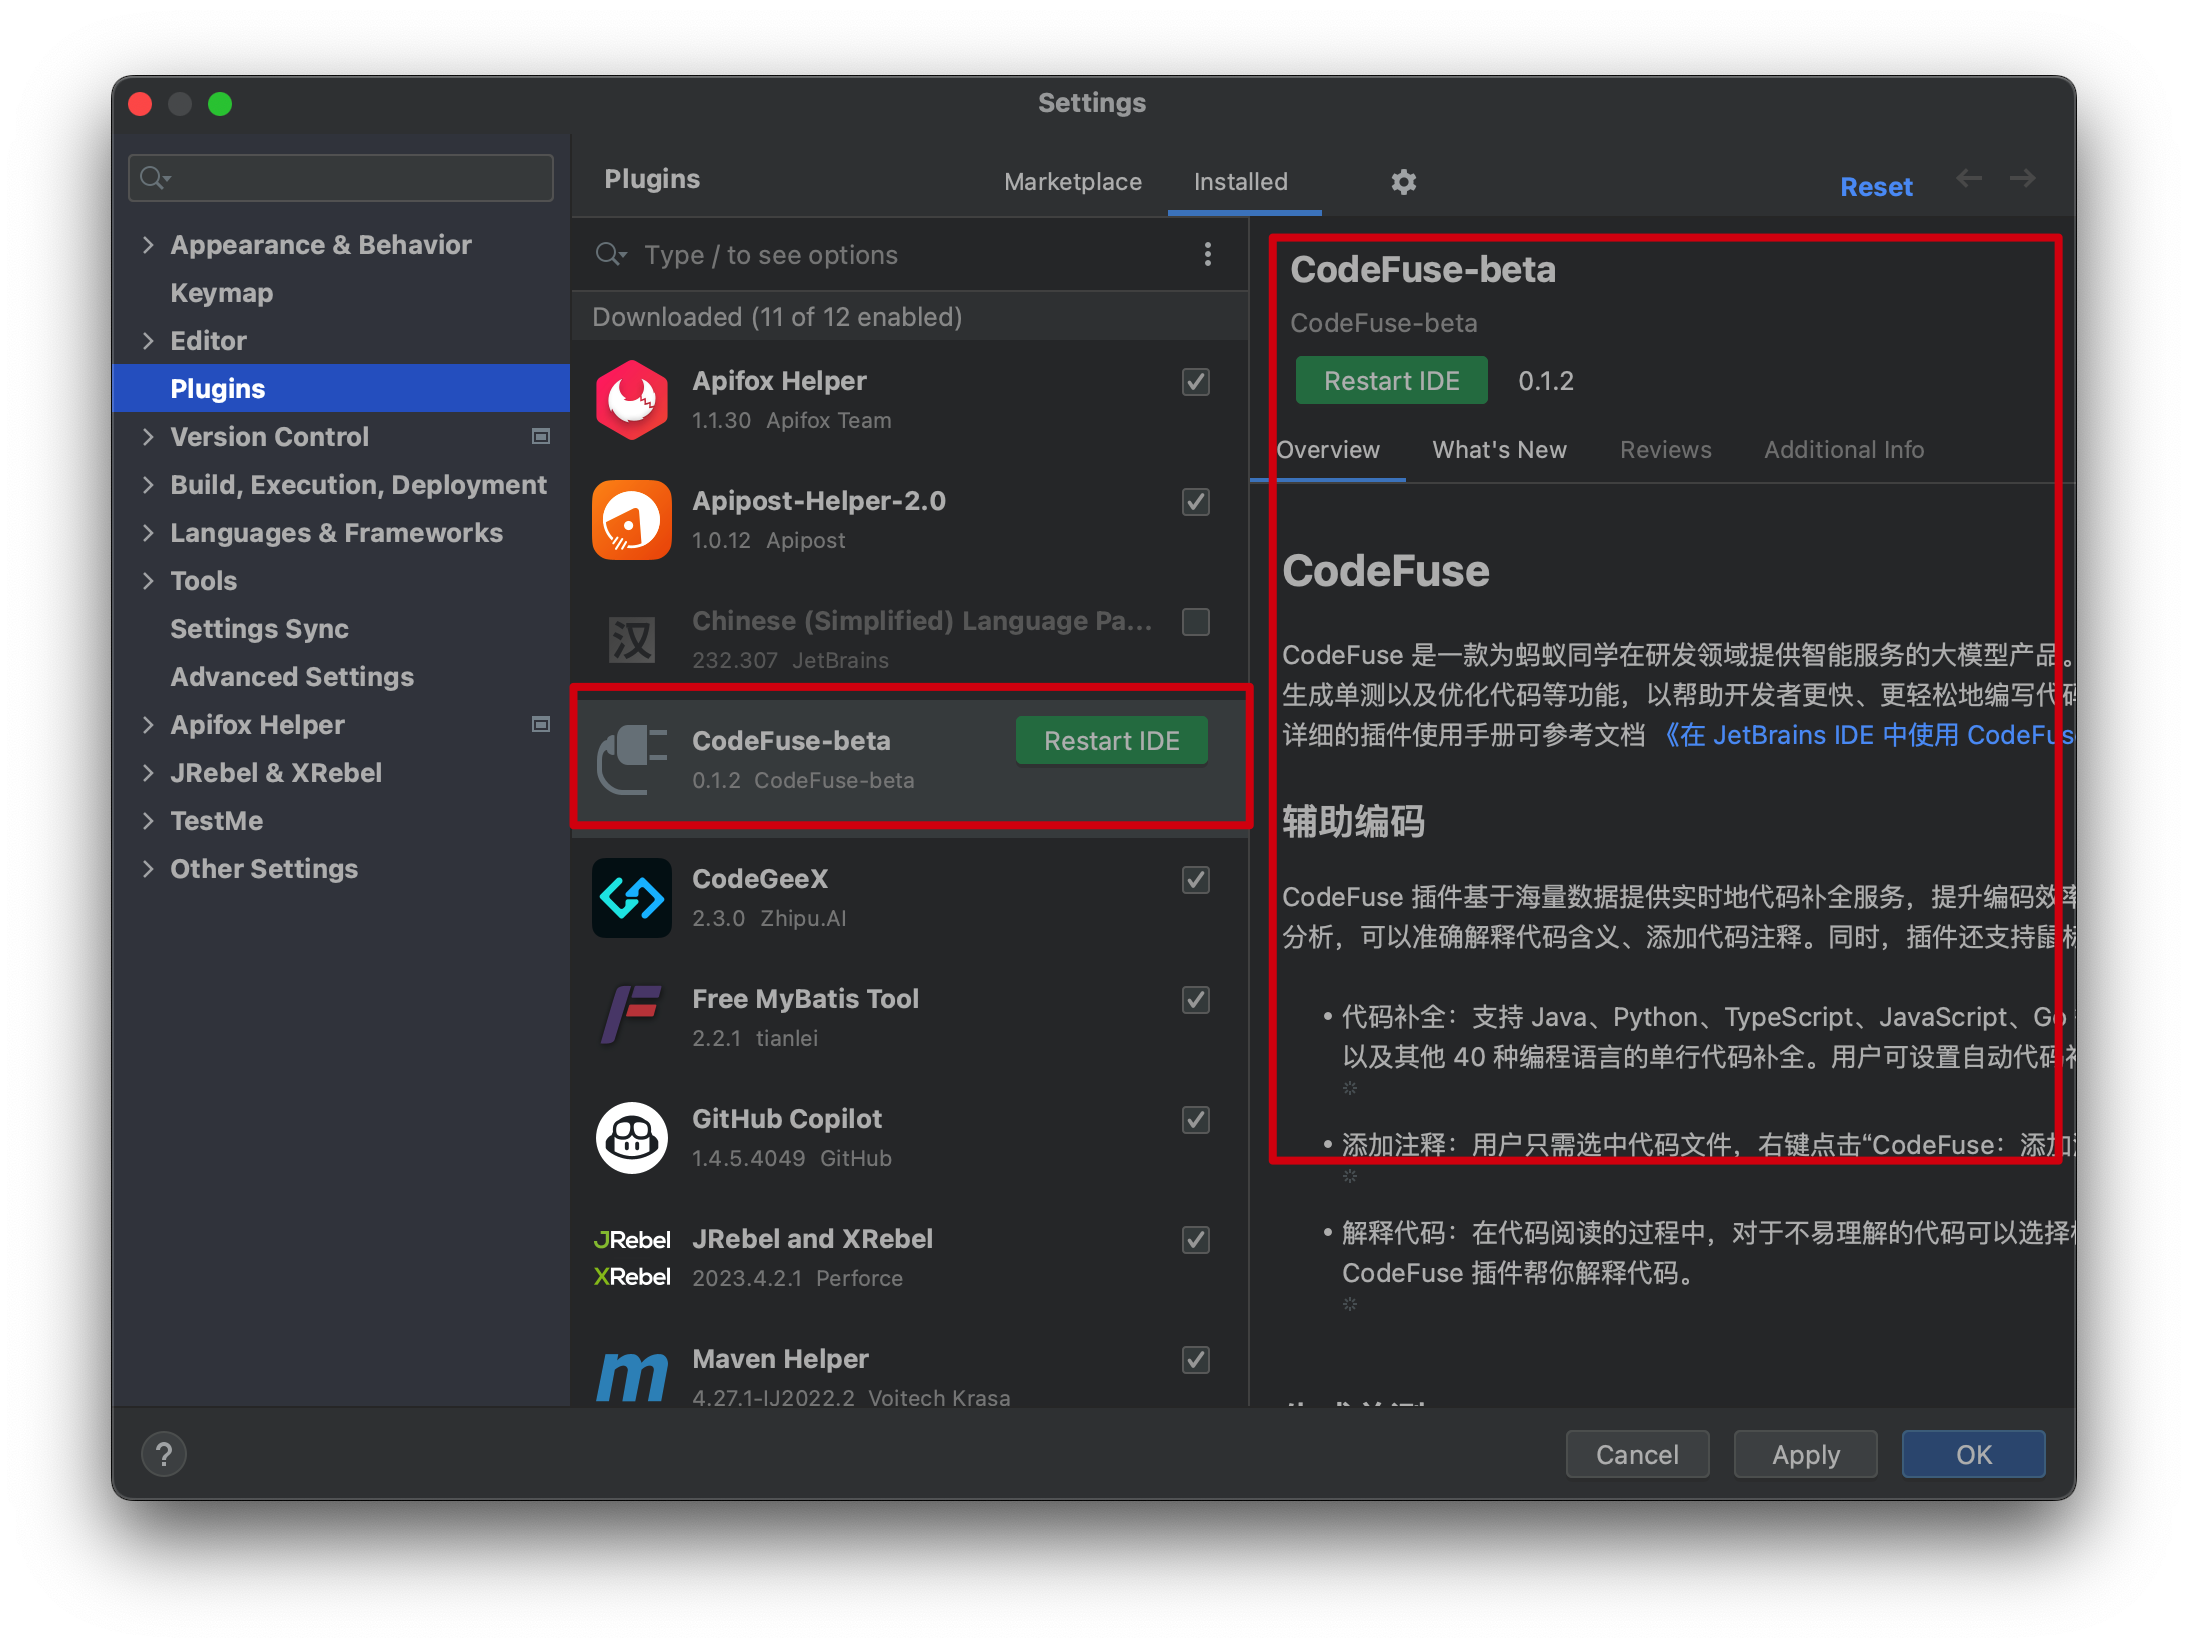This screenshot has width=2188, height=1648.
Task: Switch to the Marketplace tab
Action: tap(1072, 182)
